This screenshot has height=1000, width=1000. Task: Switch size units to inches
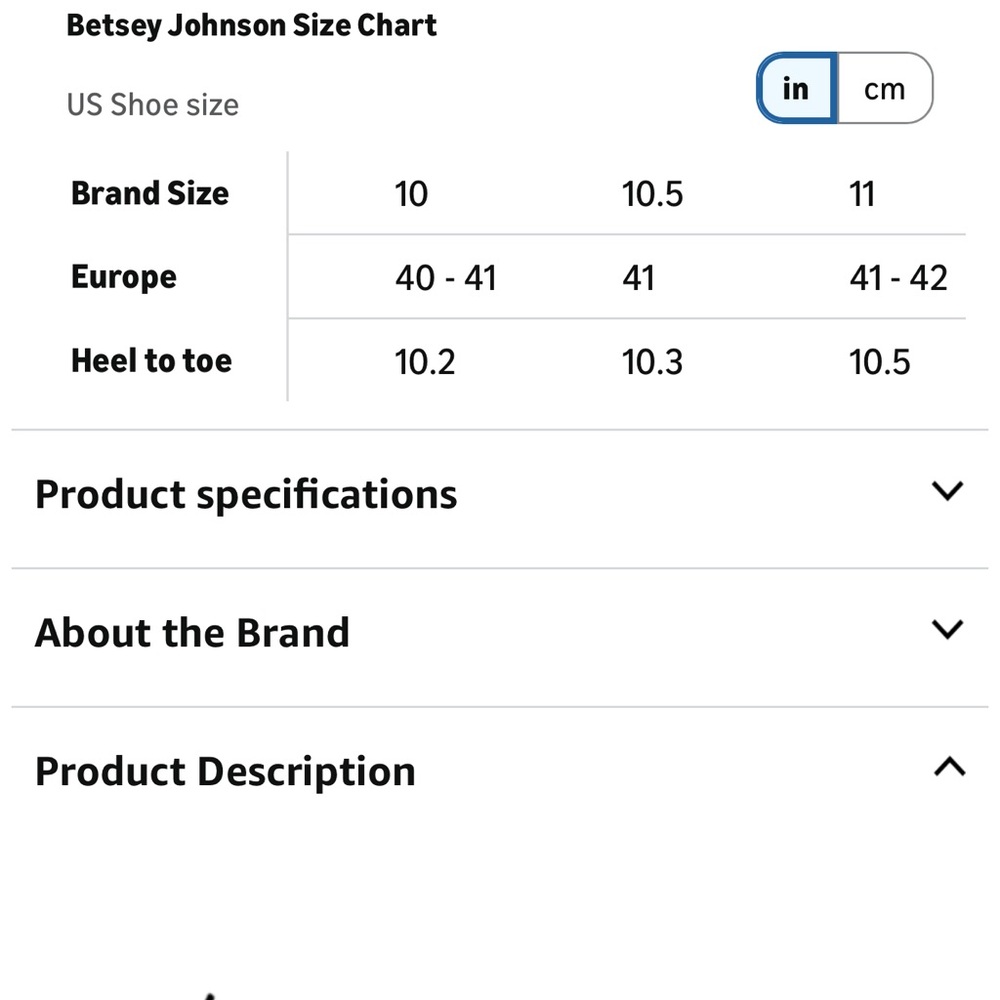click(797, 88)
